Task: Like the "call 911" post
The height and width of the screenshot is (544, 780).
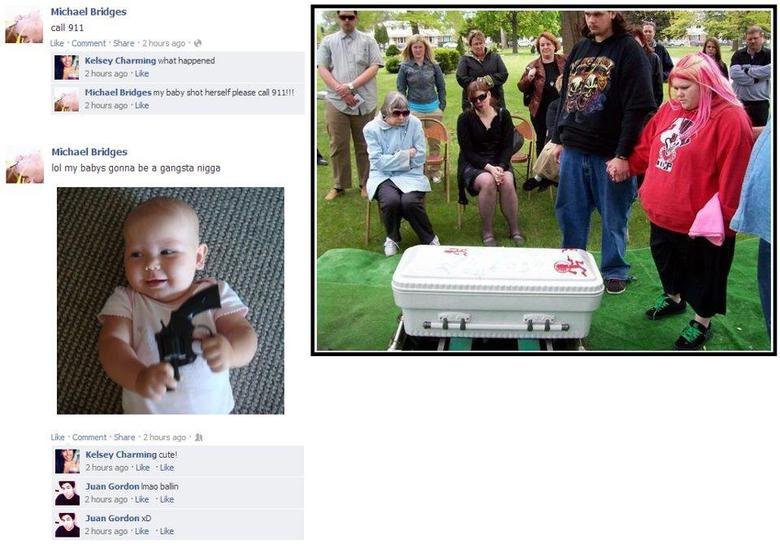Action: (57, 43)
